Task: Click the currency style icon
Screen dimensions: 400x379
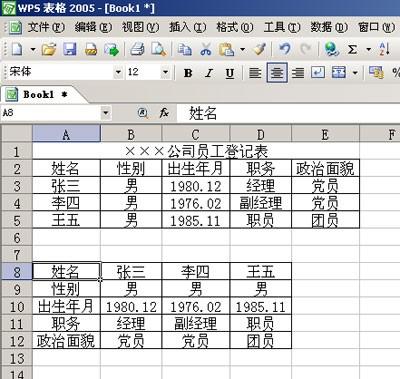Action: pos(376,72)
